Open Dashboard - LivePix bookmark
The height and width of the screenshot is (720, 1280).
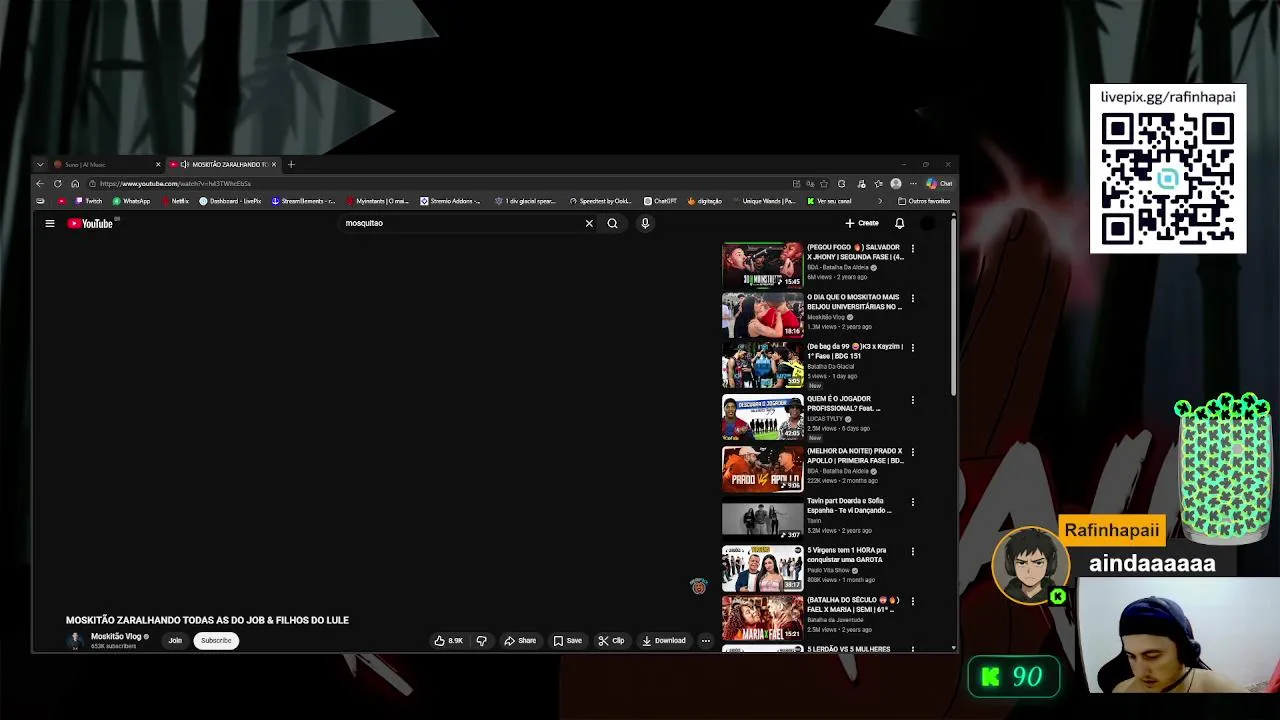click(x=230, y=201)
